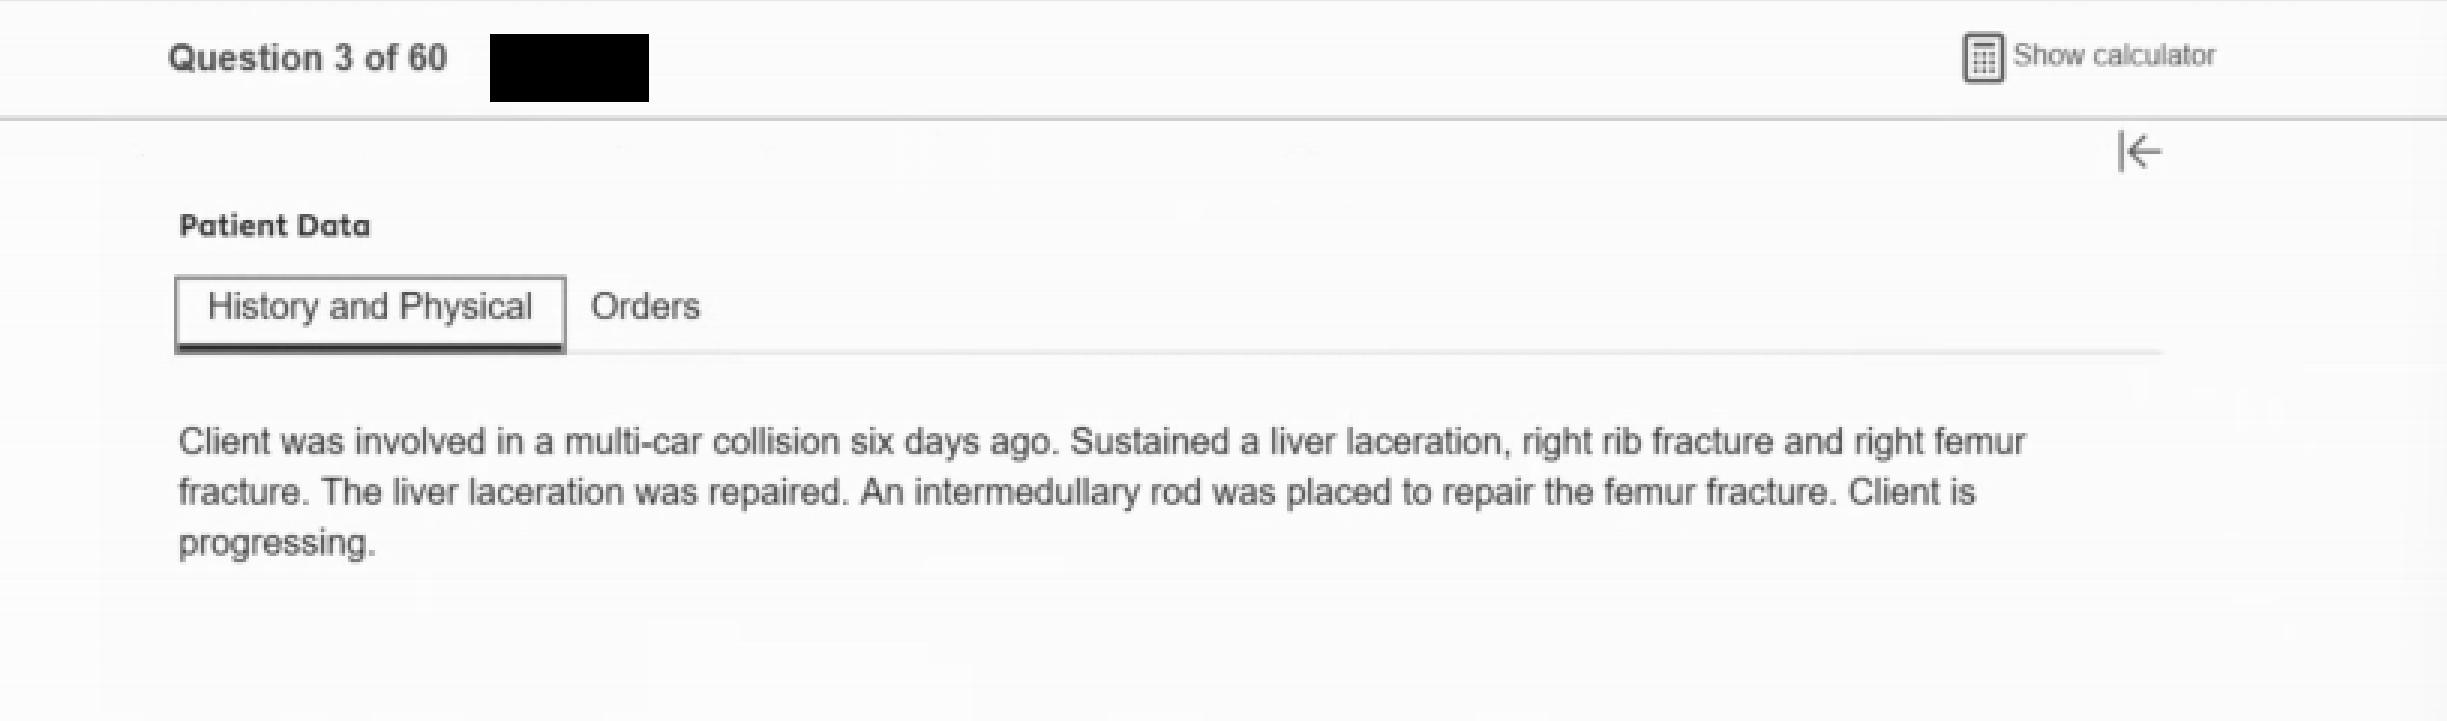Screen dimensions: 2447x721
Task: Select the History and Physical tab
Action: (x=370, y=308)
